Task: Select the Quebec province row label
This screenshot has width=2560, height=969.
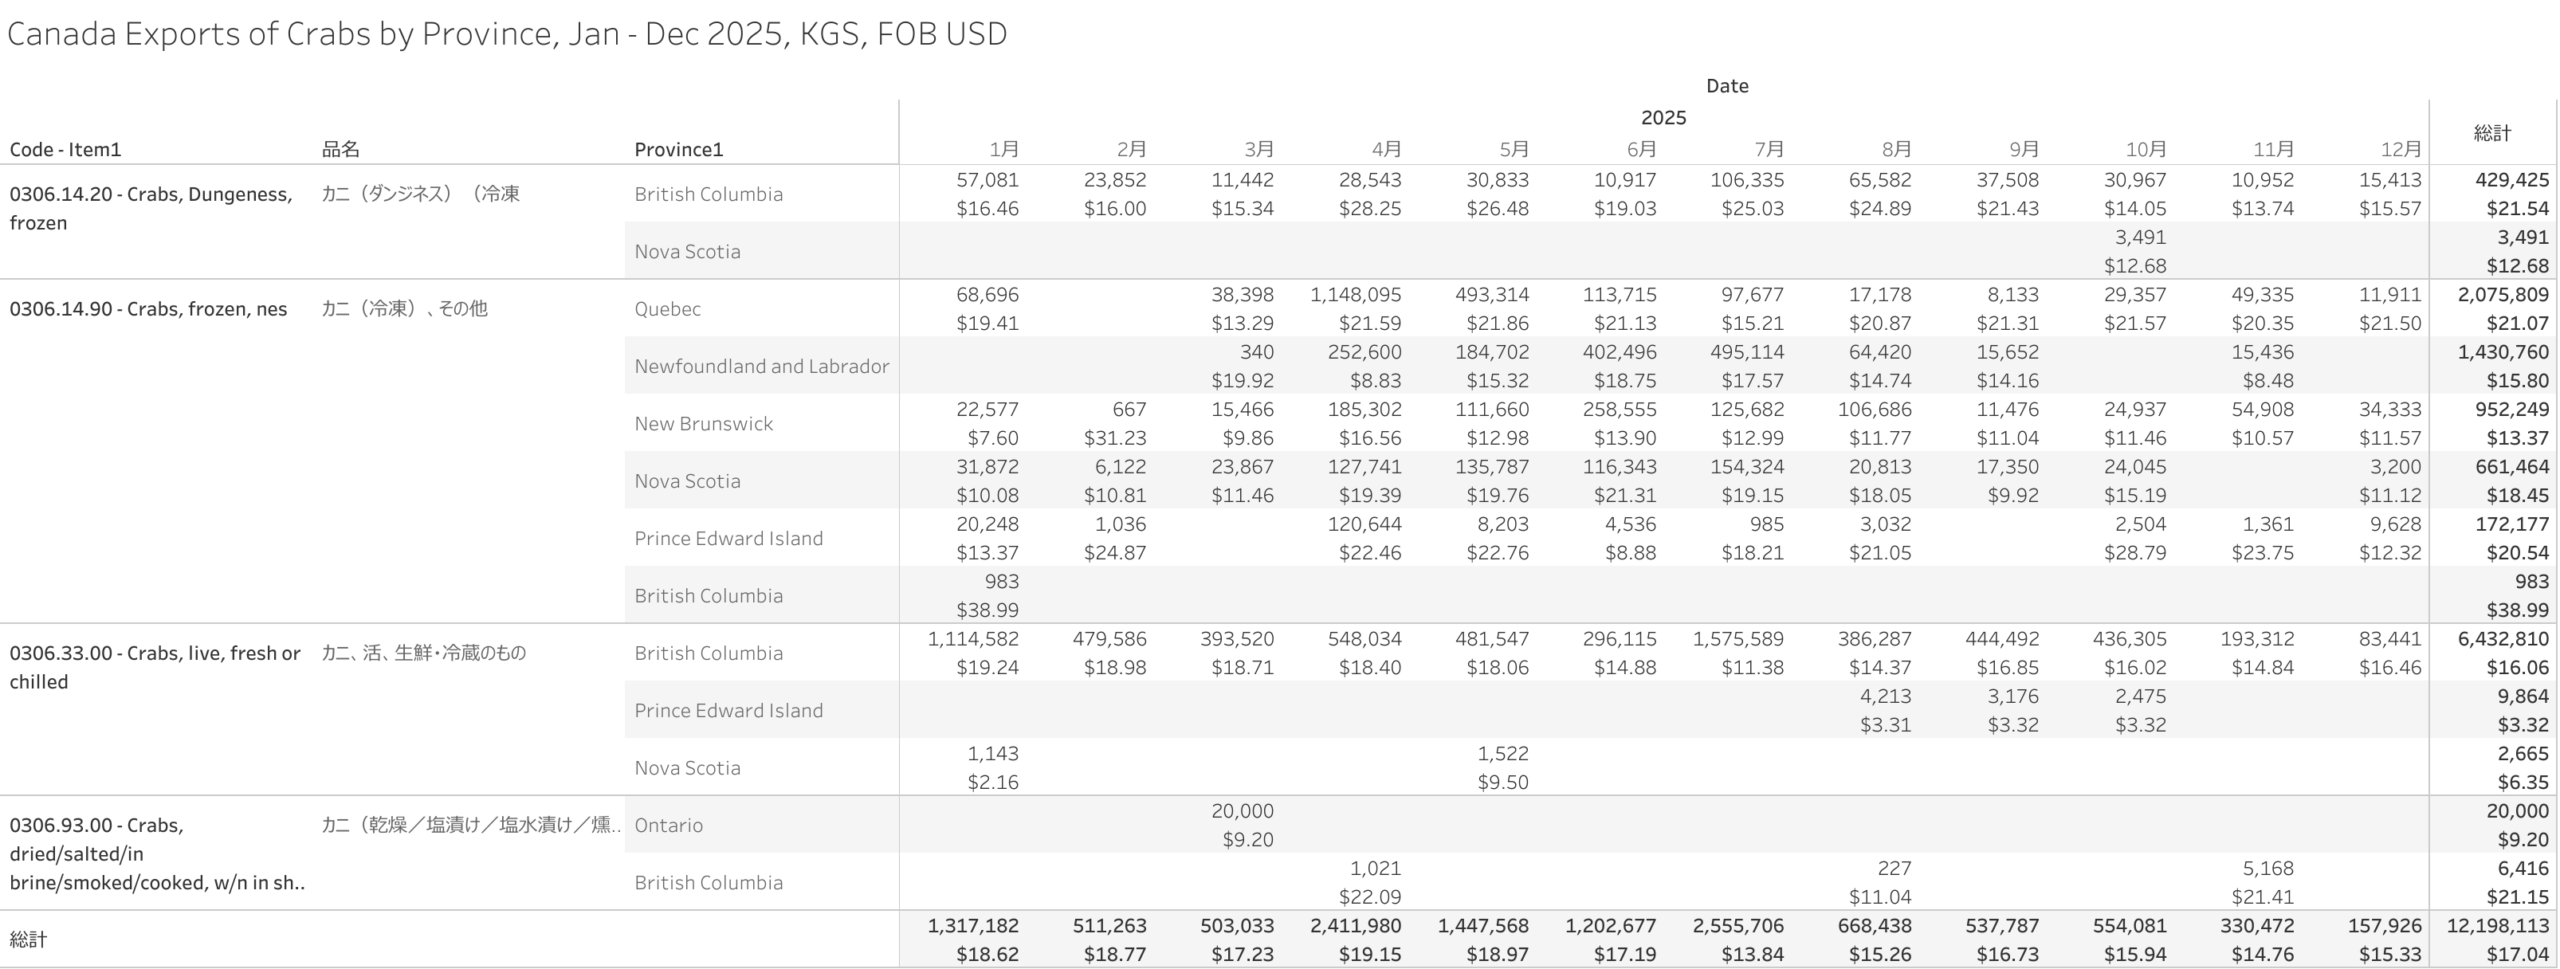Action: [667, 309]
